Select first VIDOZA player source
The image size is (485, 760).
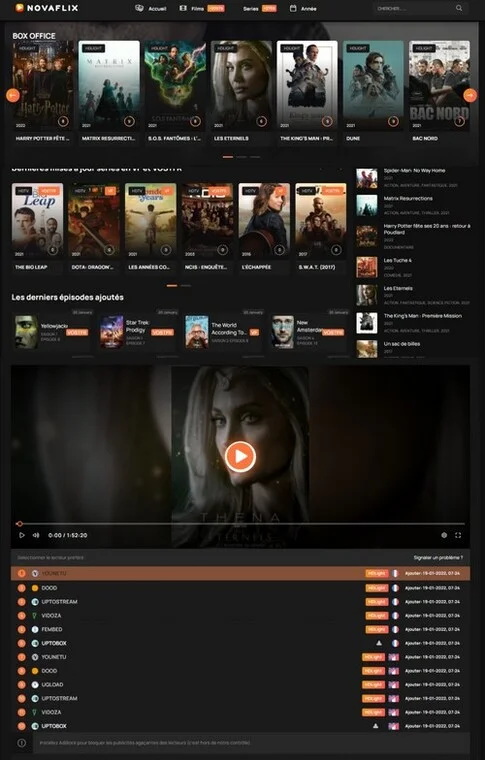(x=240, y=616)
